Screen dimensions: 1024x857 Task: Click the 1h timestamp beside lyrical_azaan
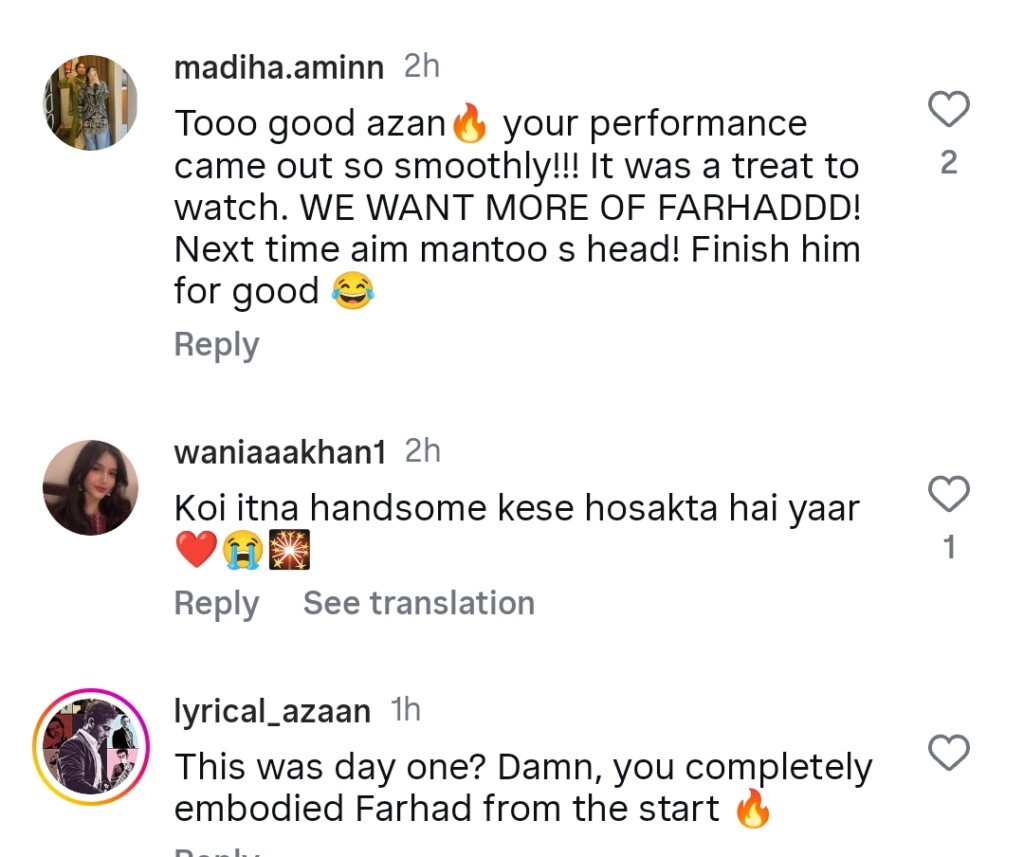tap(405, 711)
